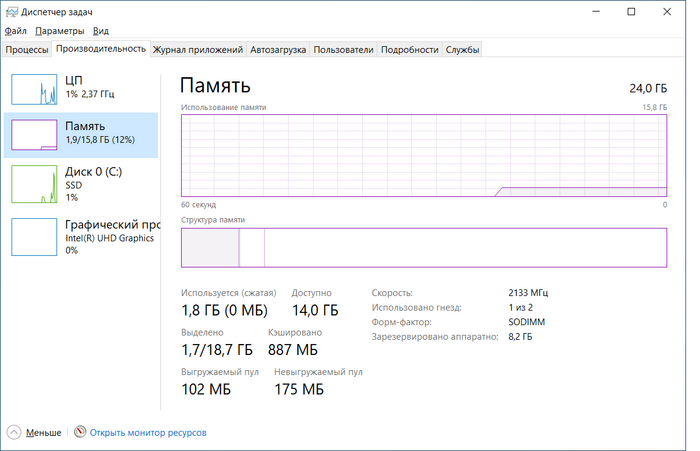The width and height of the screenshot is (700, 451).
Task: Switch to the Пользователи tab
Action: (x=344, y=49)
